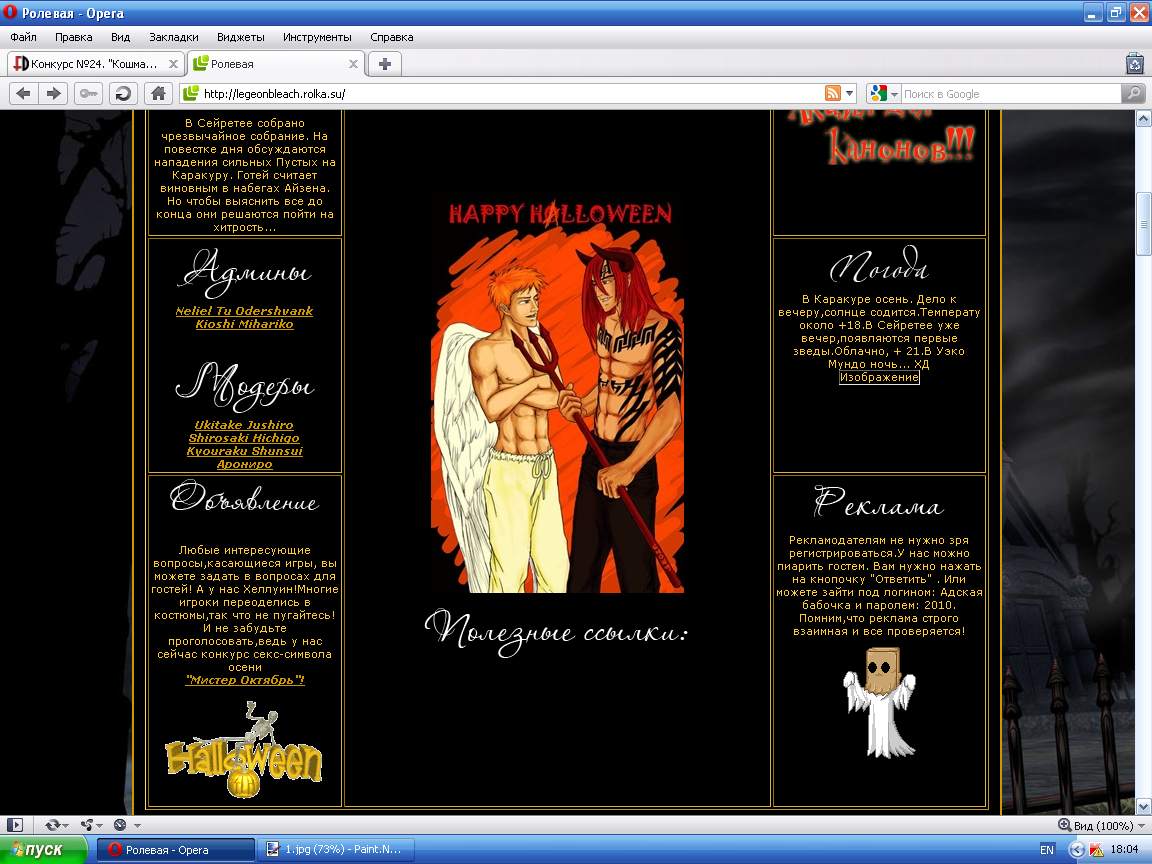Open the closed tabs trash icon
This screenshot has height=864, width=1152.
(1134, 64)
